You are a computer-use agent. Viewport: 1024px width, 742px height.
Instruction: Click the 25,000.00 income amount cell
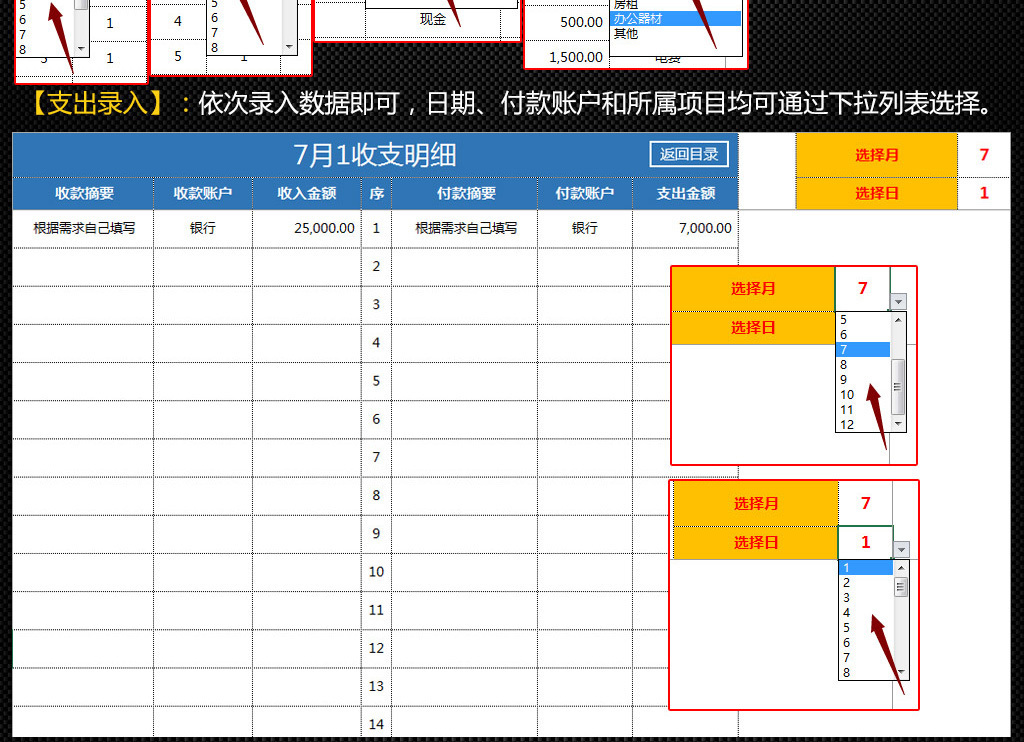(x=307, y=228)
